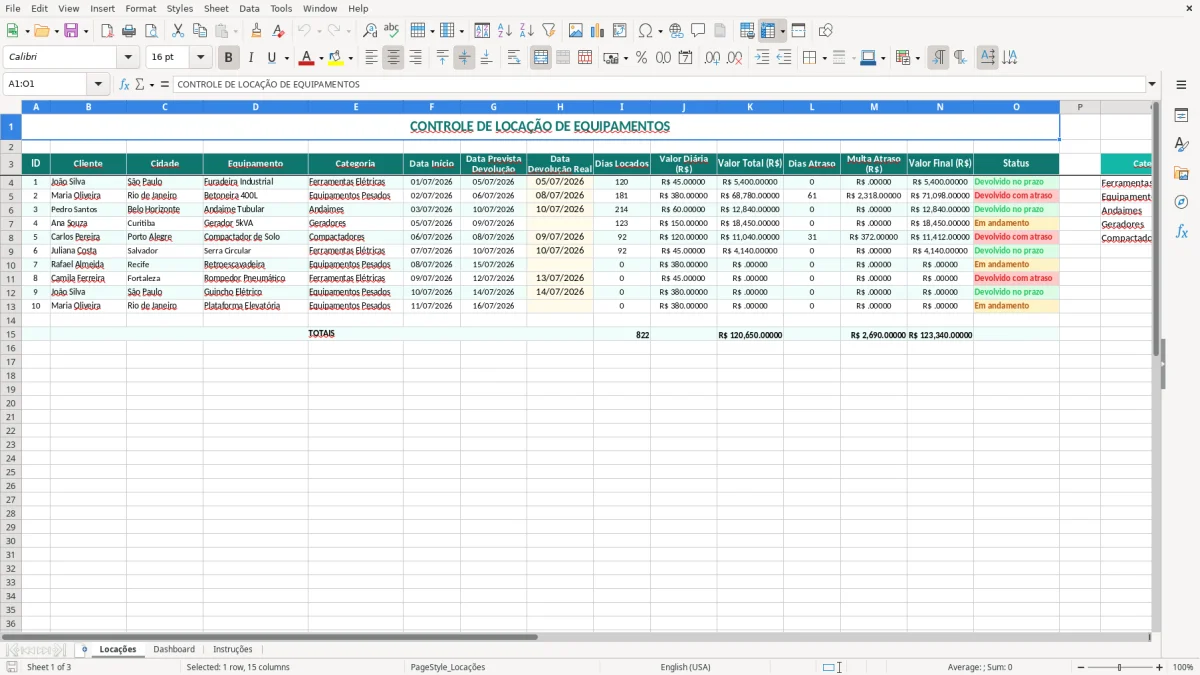The width and height of the screenshot is (1200, 675).
Task: Open Find and Replace
Action: pyautogui.click(x=370, y=31)
